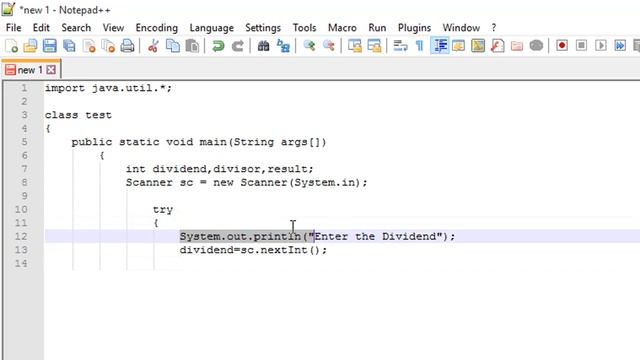Click the Copy toolbar icon
Image resolution: width=640 pixels, height=360 pixels.
point(173,46)
